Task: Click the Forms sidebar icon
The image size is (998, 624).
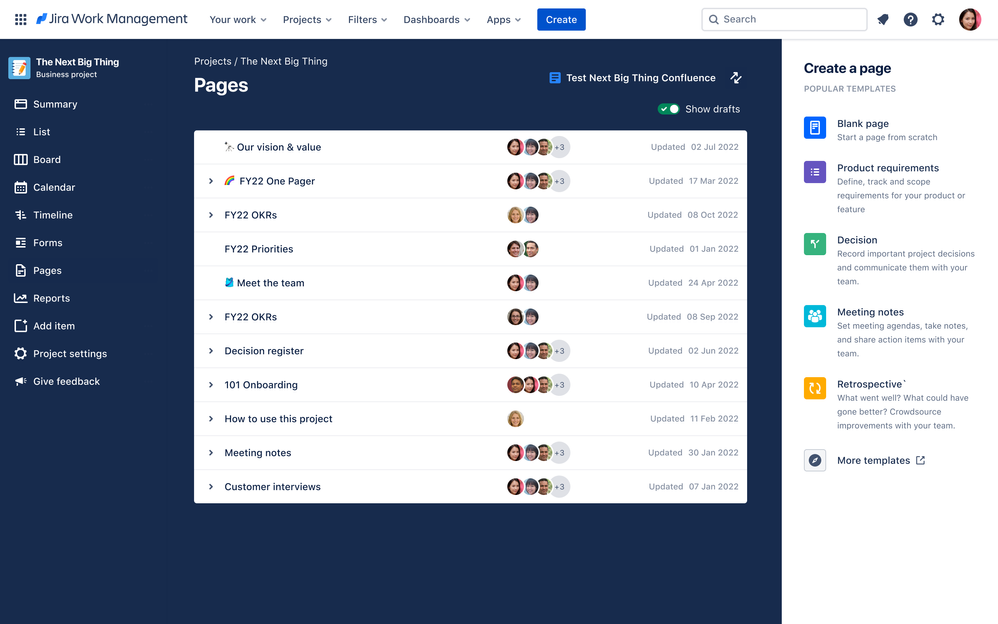Action: 20,243
